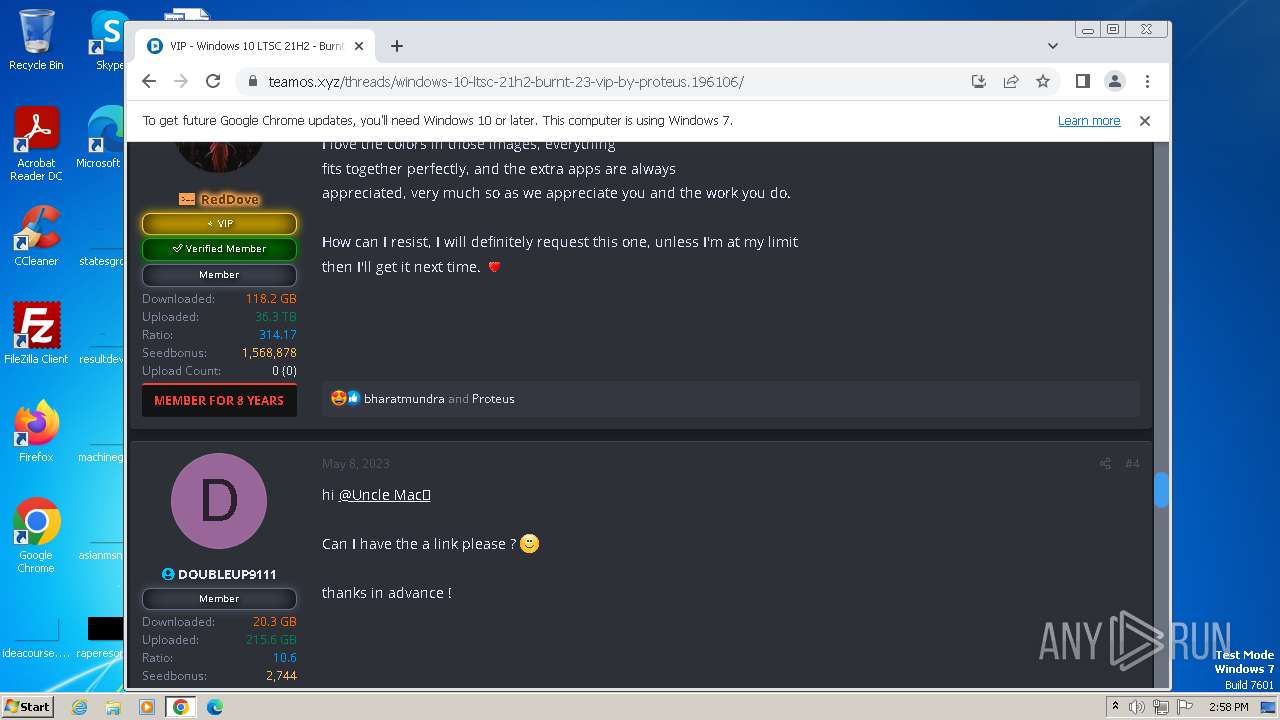
Task: Click DOUBLEUP9111's Downloaded value 20.3 GB
Action: (x=275, y=622)
